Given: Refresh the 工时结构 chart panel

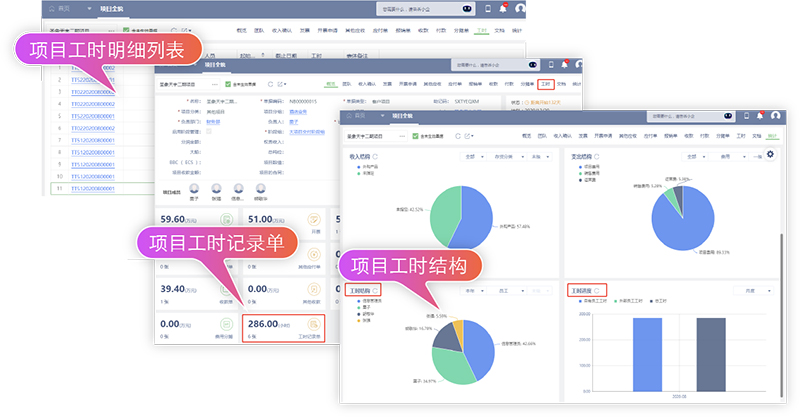Looking at the screenshot, I should (375, 290).
